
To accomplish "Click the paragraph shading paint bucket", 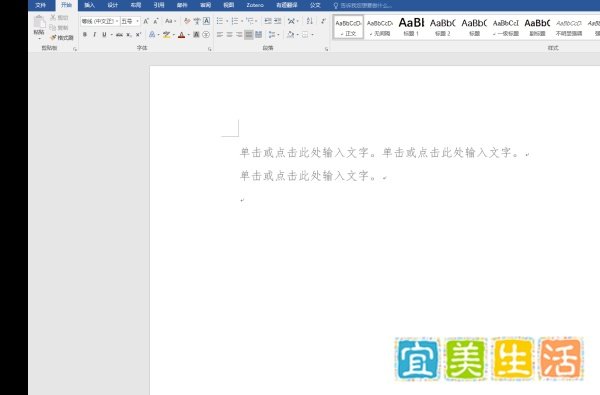I will click(290, 35).
